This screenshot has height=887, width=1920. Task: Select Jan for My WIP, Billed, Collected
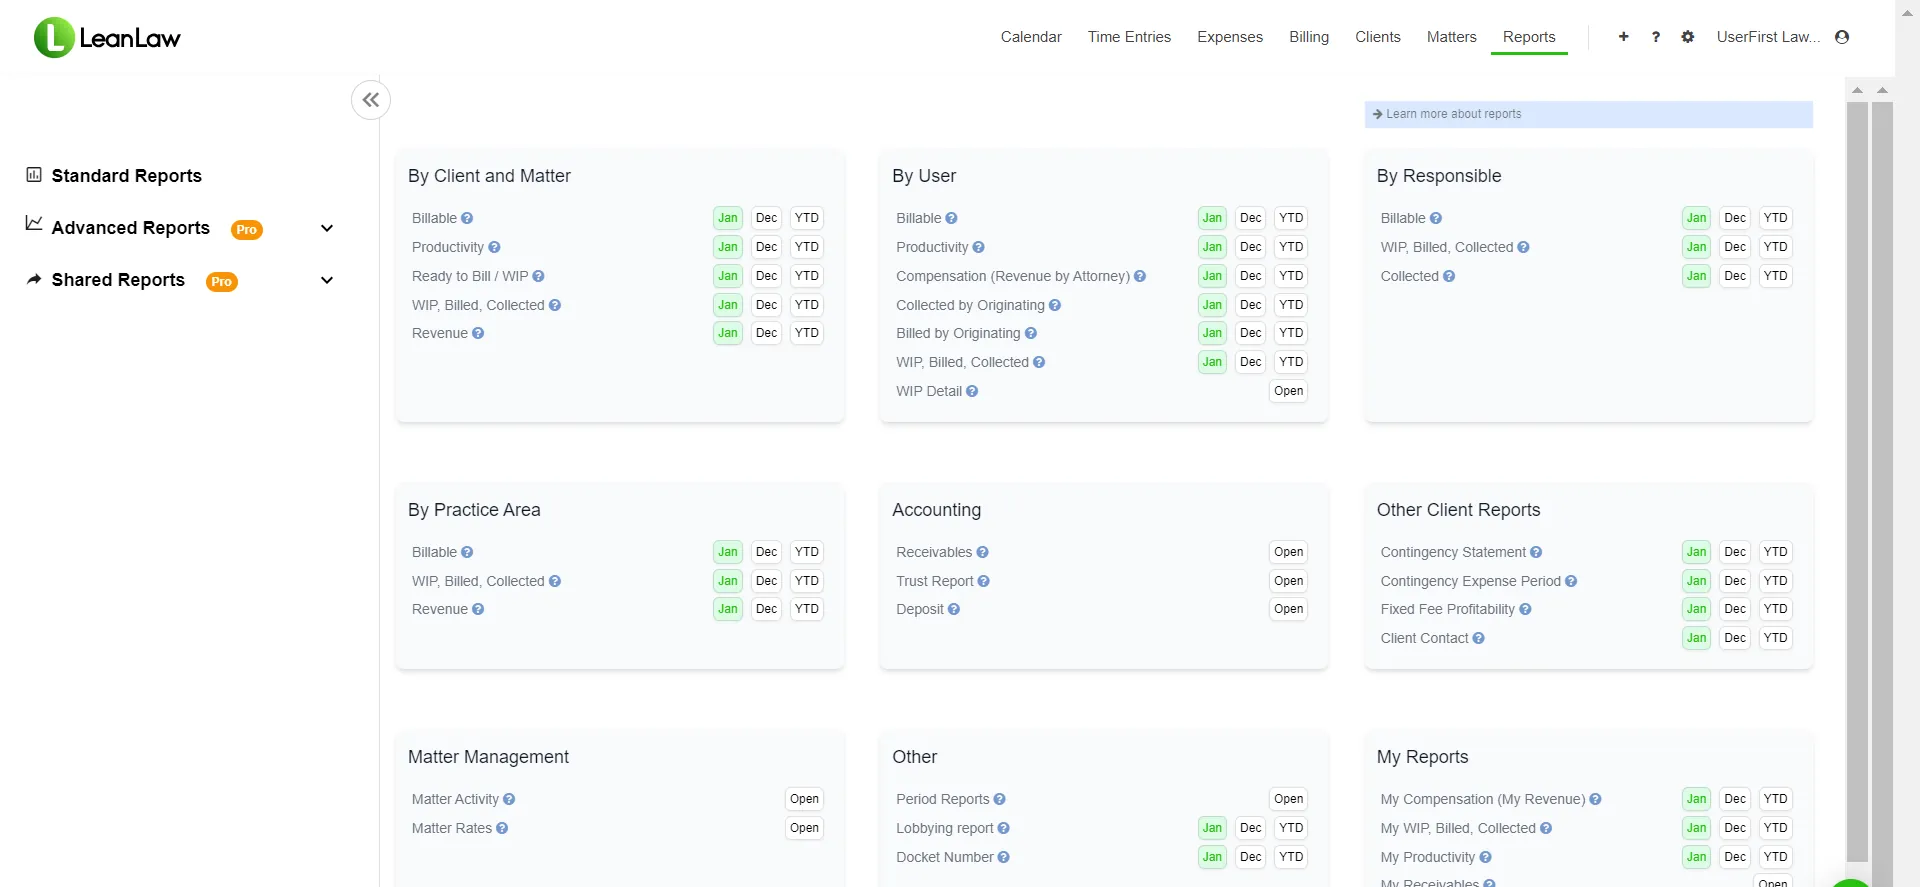coord(1697,828)
